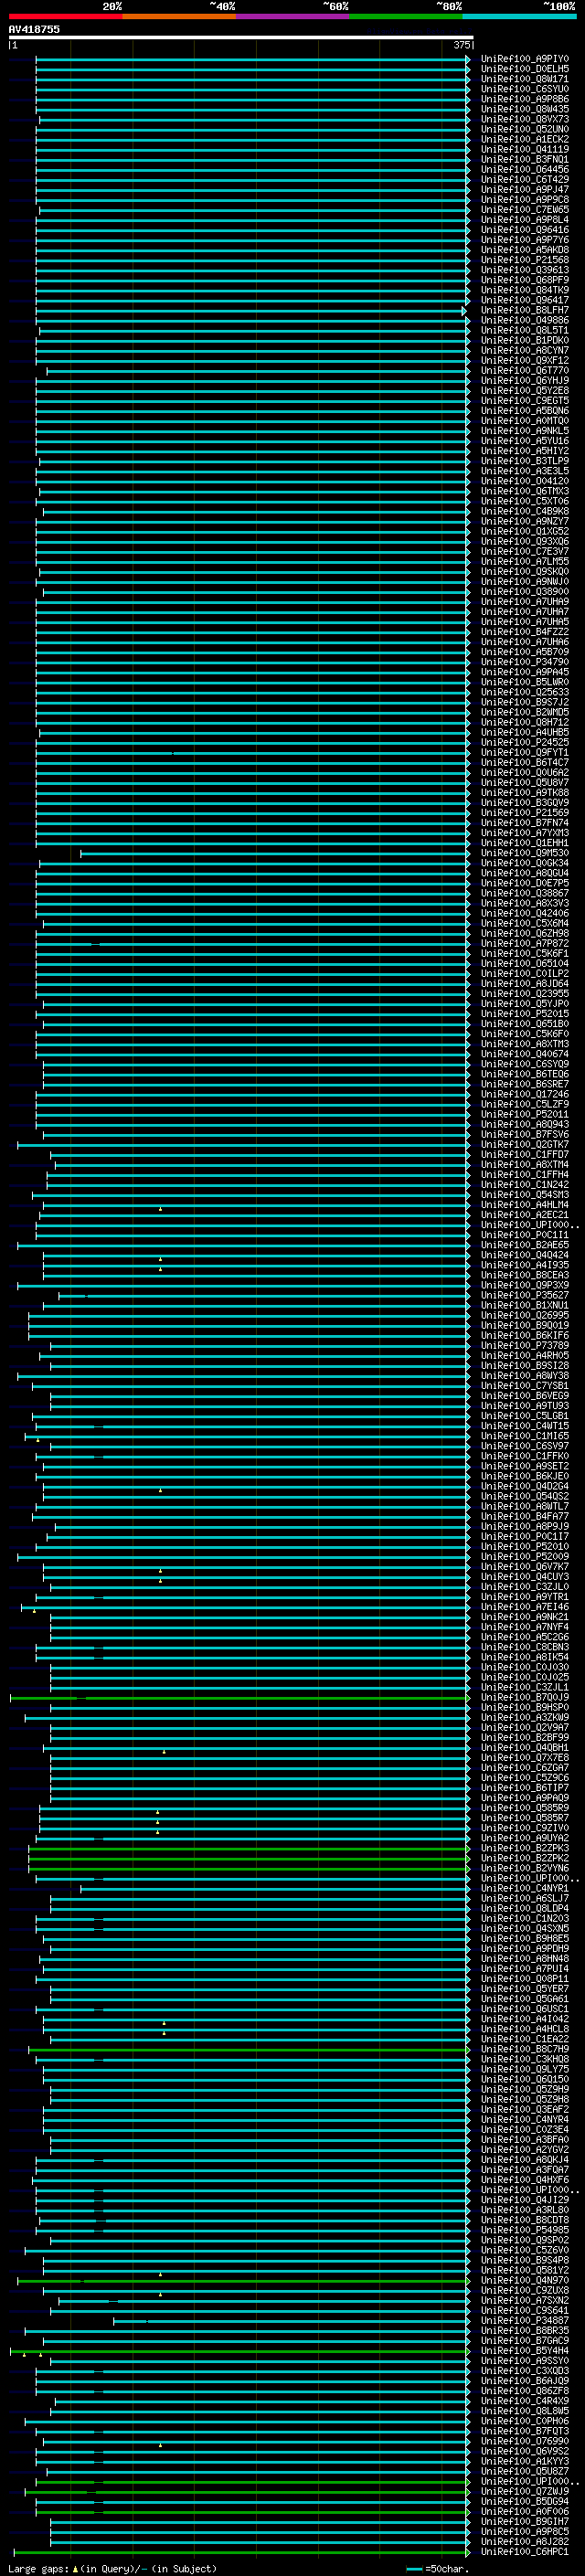585x2576 pixels.
Task: Open hit UniRef100_C6SYU0
Action: pos(524,89)
